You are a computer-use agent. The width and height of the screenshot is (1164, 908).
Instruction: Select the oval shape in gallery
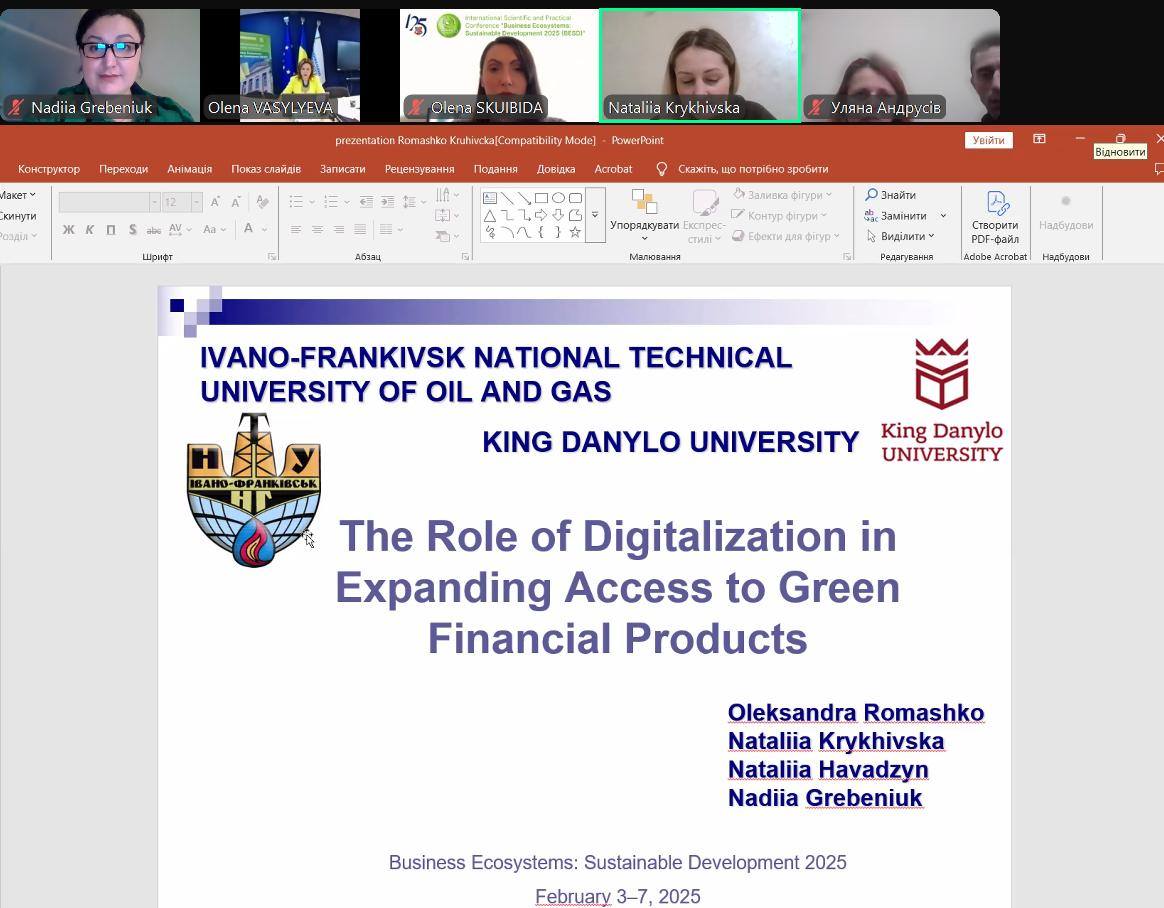(x=558, y=198)
